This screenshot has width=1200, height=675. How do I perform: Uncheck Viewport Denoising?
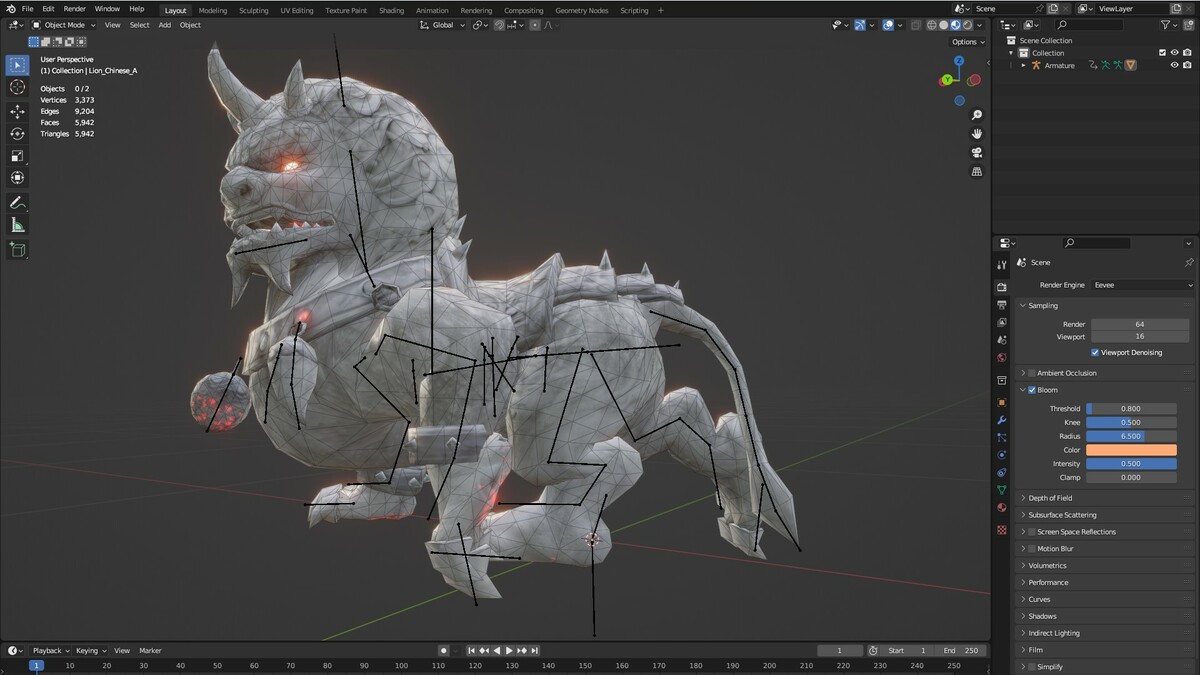(1095, 353)
